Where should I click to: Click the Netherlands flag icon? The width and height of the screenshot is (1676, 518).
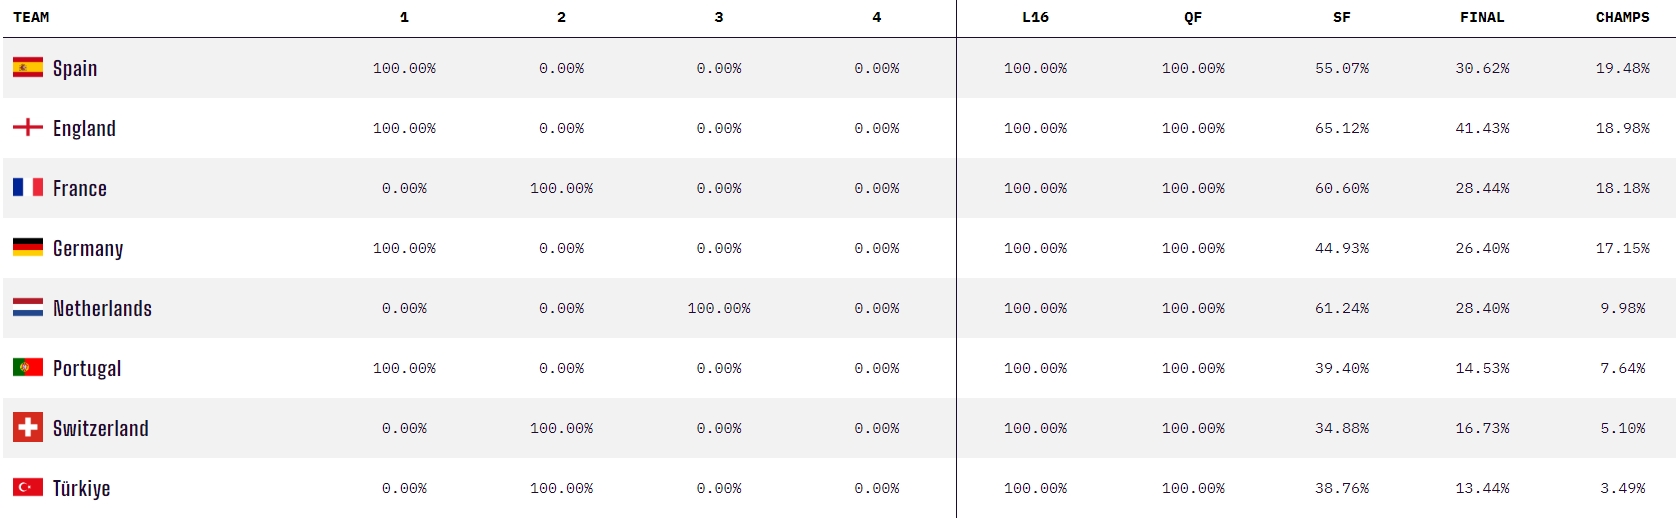(x=28, y=307)
